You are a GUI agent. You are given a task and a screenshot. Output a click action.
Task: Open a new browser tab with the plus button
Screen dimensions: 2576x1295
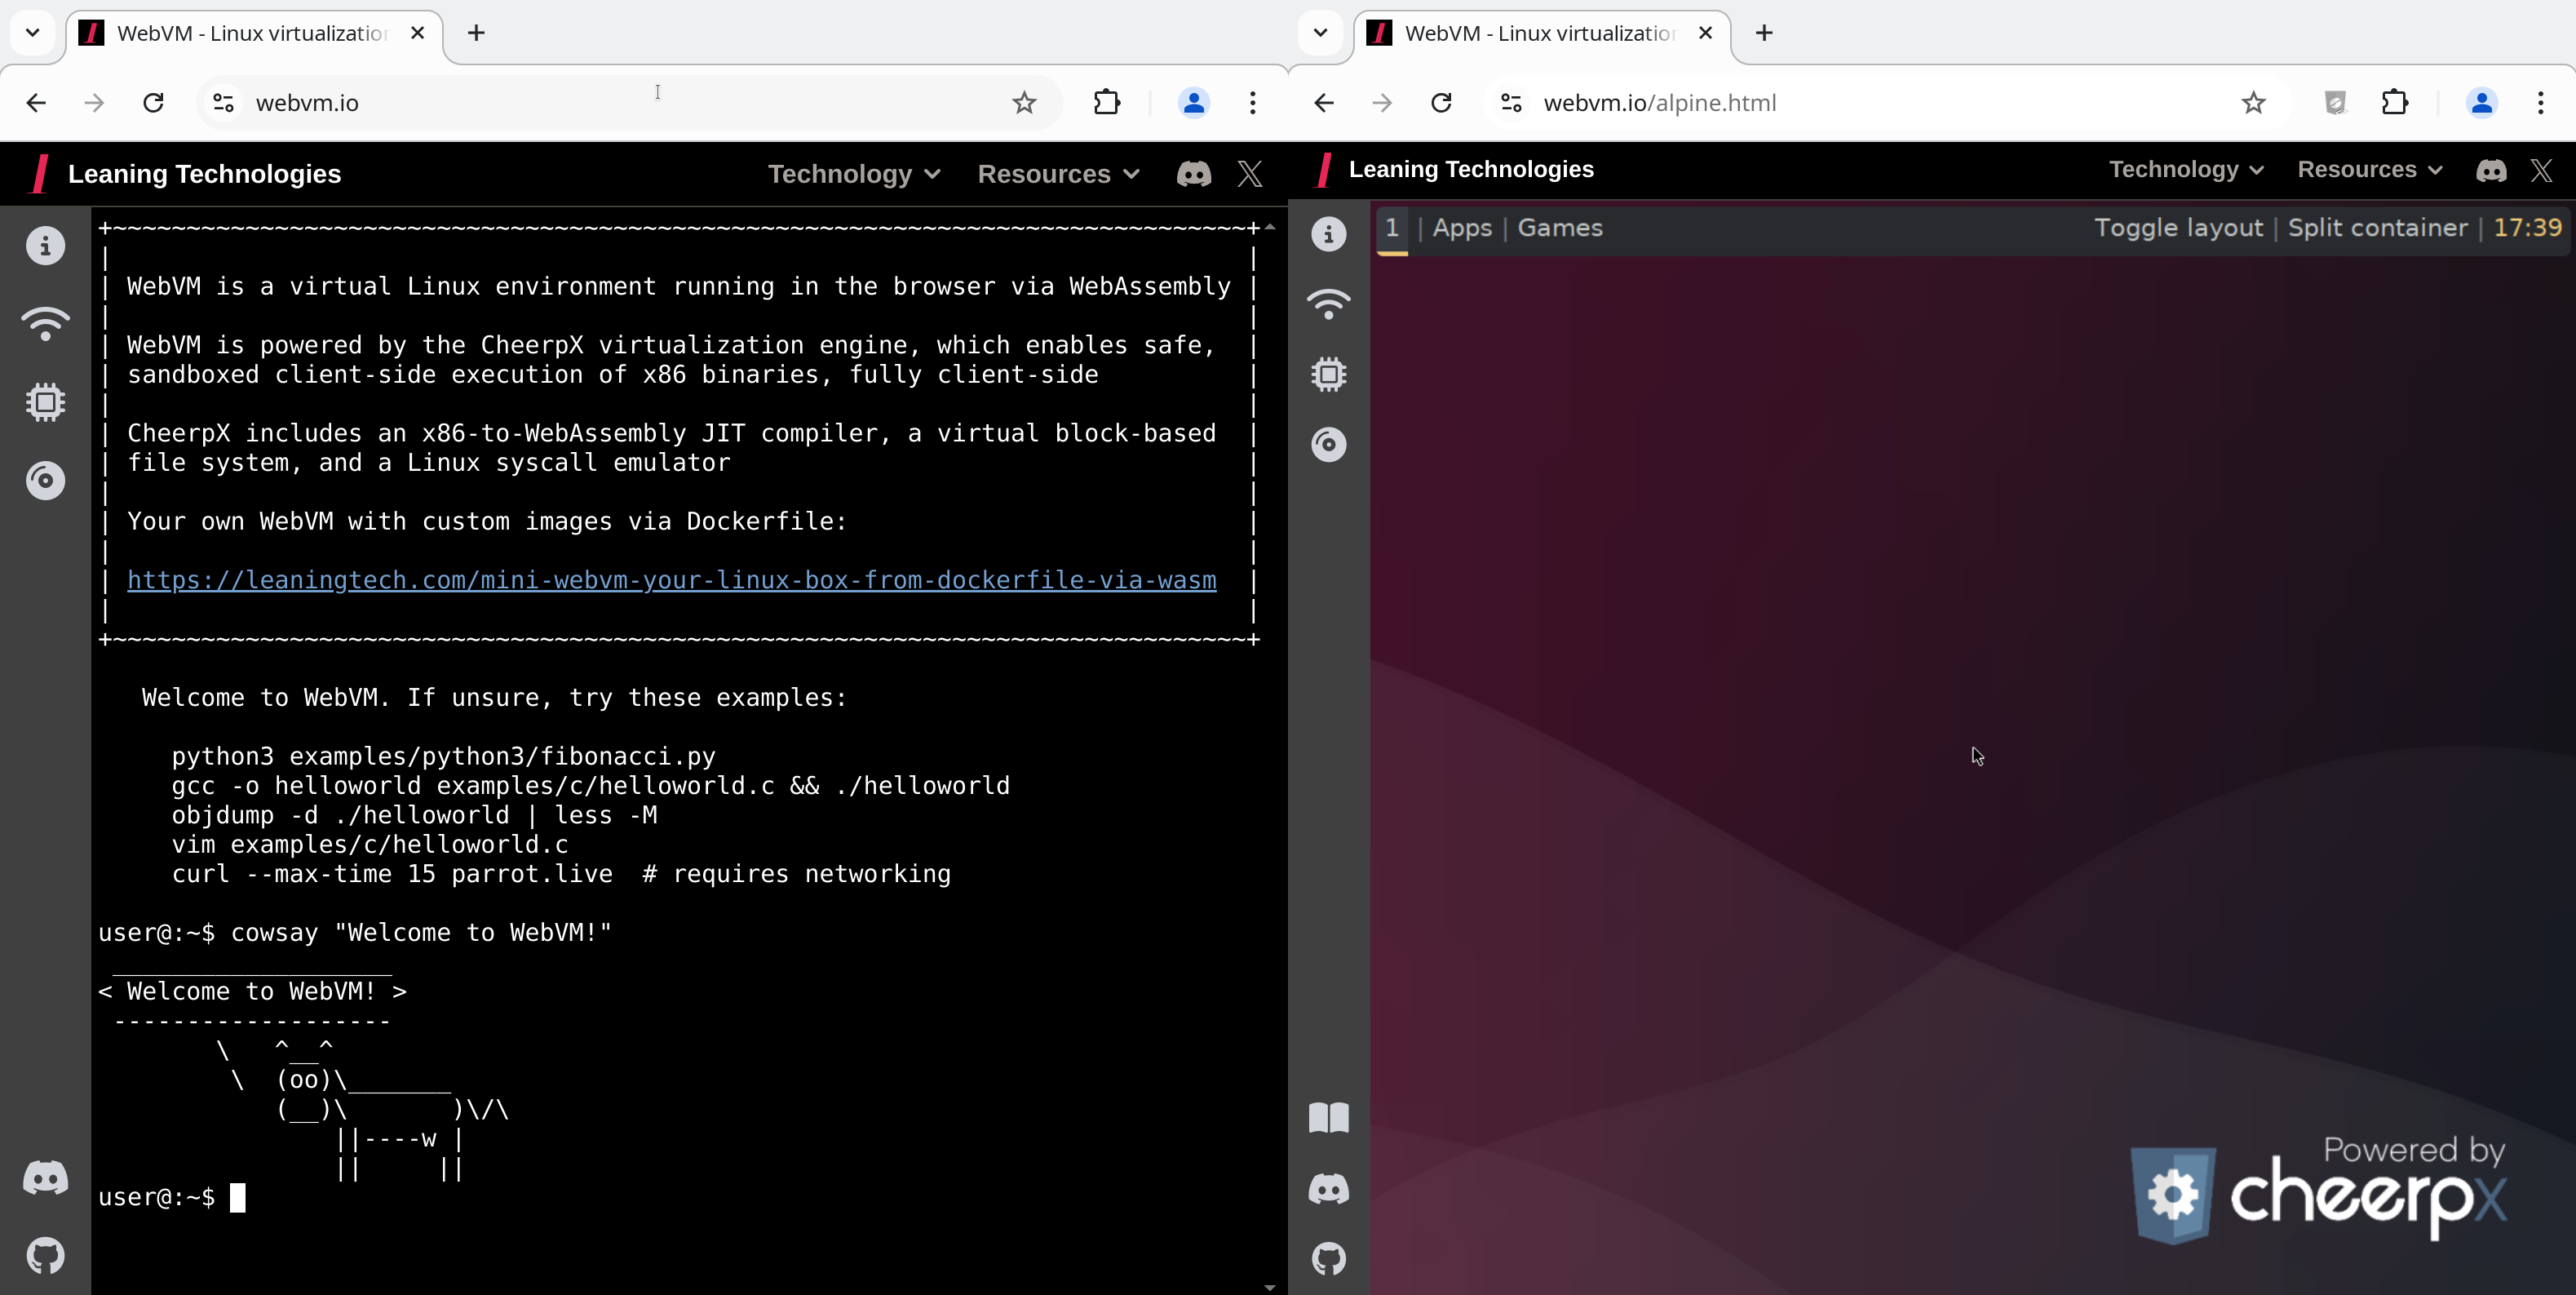point(476,33)
